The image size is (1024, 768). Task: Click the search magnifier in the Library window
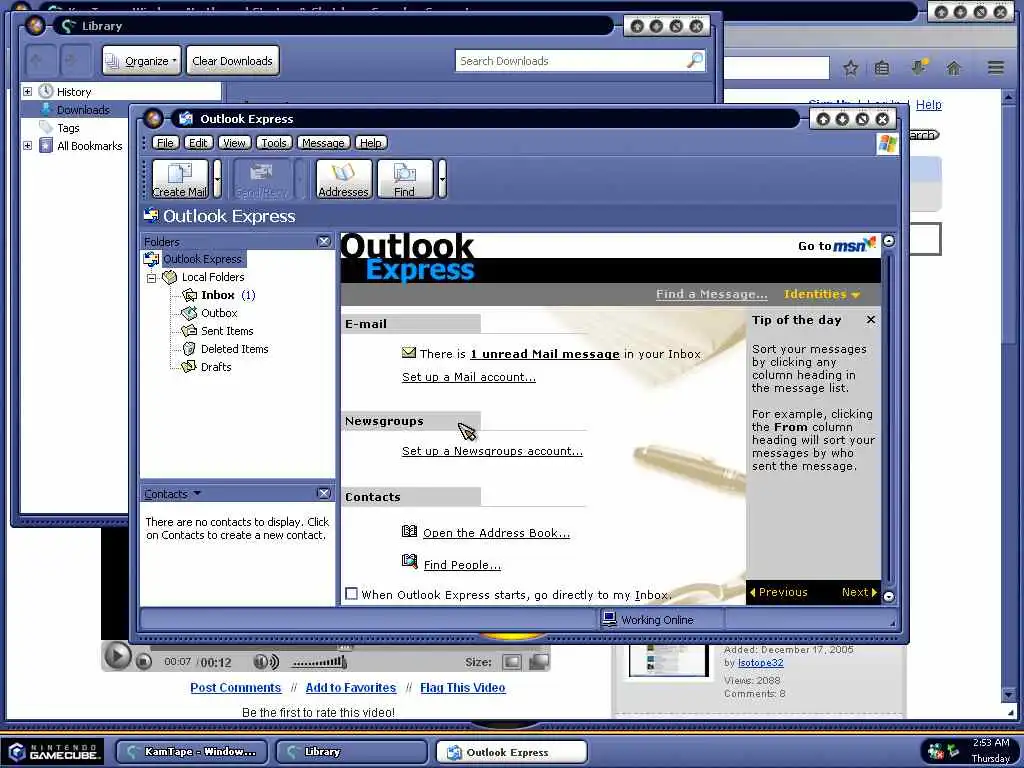(695, 61)
